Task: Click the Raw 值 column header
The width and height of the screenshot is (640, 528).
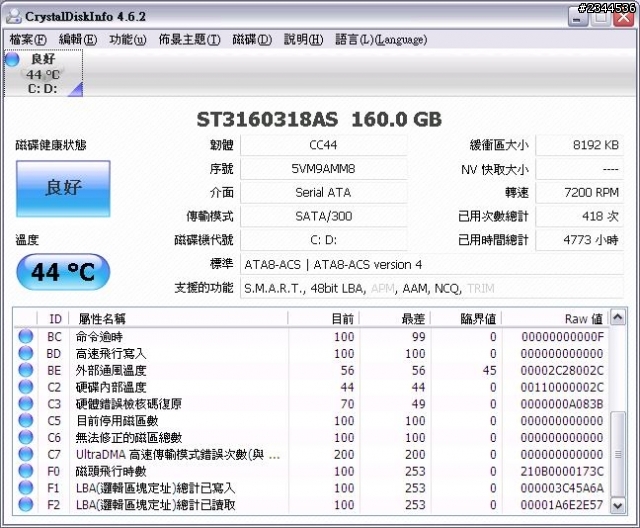Action: coord(555,319)
